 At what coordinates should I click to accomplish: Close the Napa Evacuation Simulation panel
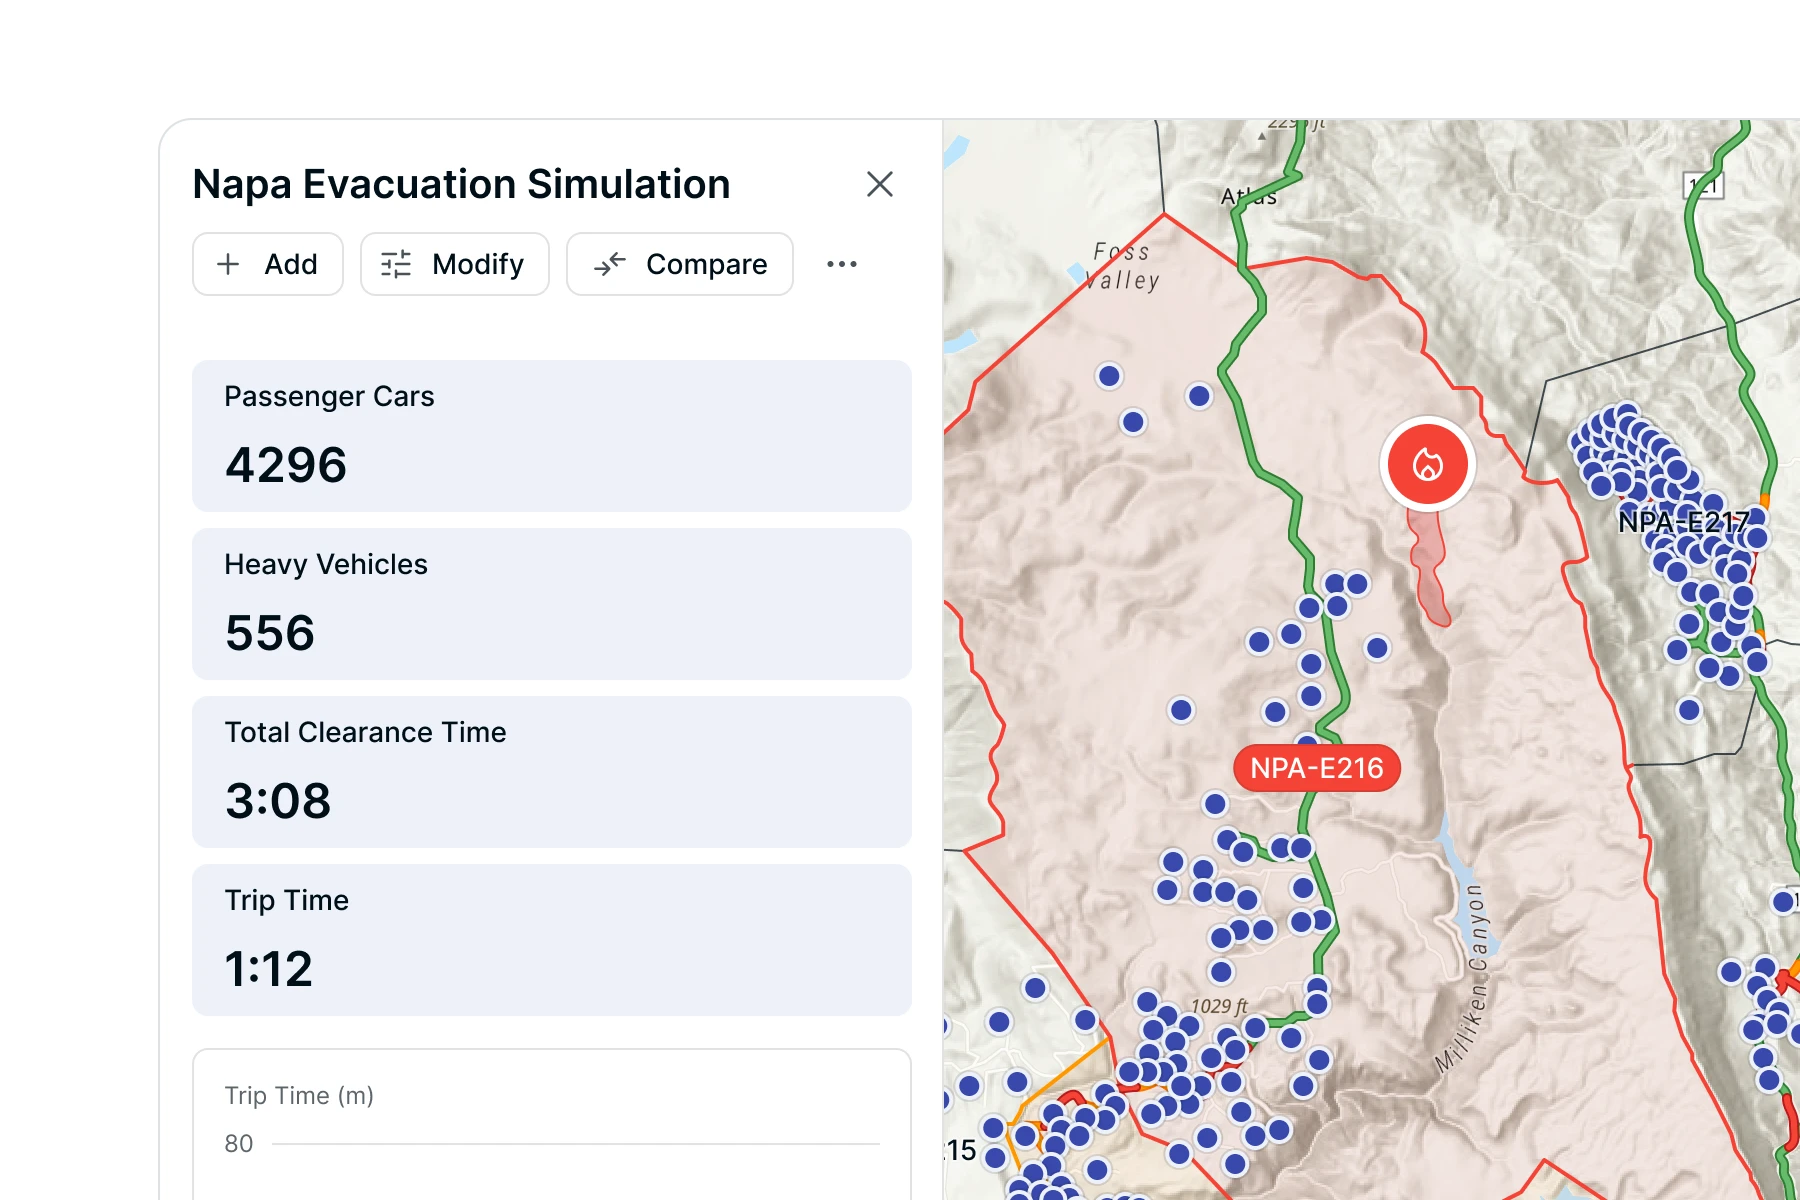click(x=879, y=184)
